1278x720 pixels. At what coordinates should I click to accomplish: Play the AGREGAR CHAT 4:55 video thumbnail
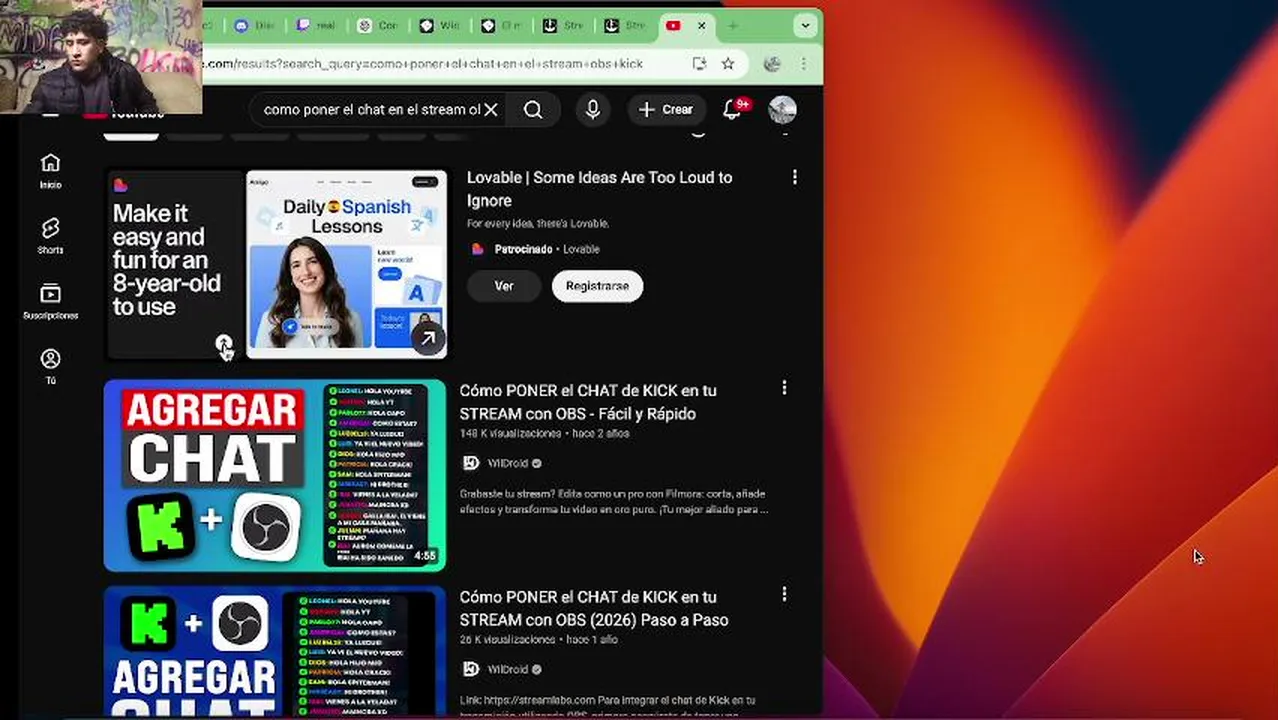[275, 475]
